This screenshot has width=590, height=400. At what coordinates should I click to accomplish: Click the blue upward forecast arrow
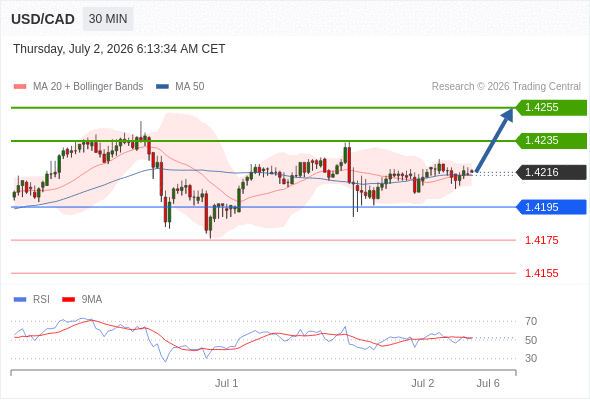pos(494,140)
